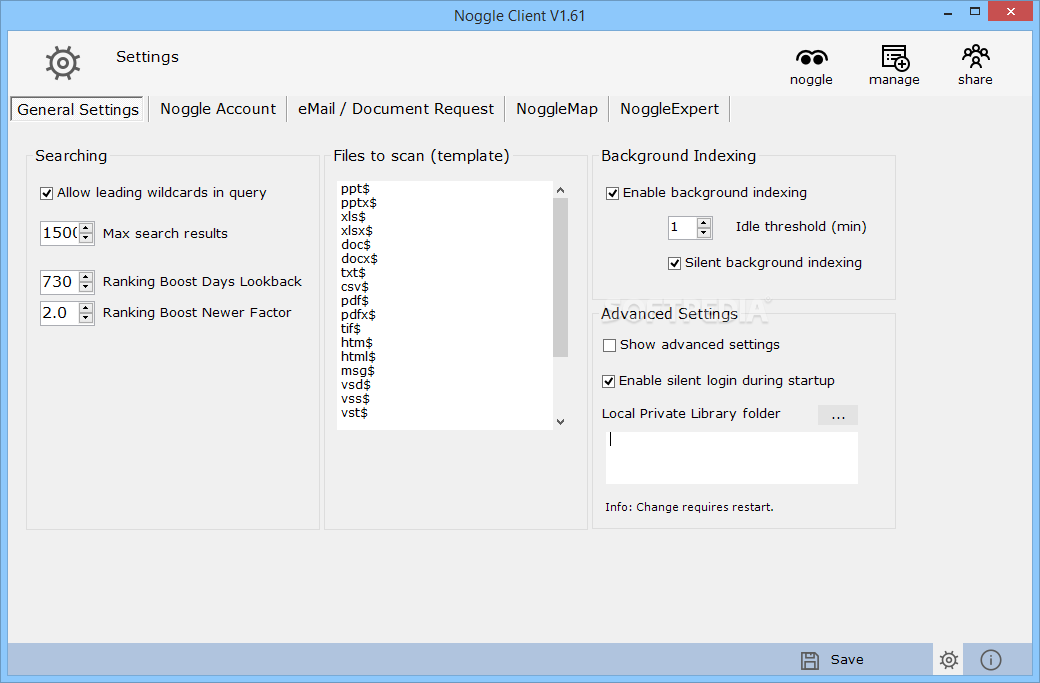
Task: Click file list scrollbar up arrow
Action: pyautogui.click(x=560, y=190)
